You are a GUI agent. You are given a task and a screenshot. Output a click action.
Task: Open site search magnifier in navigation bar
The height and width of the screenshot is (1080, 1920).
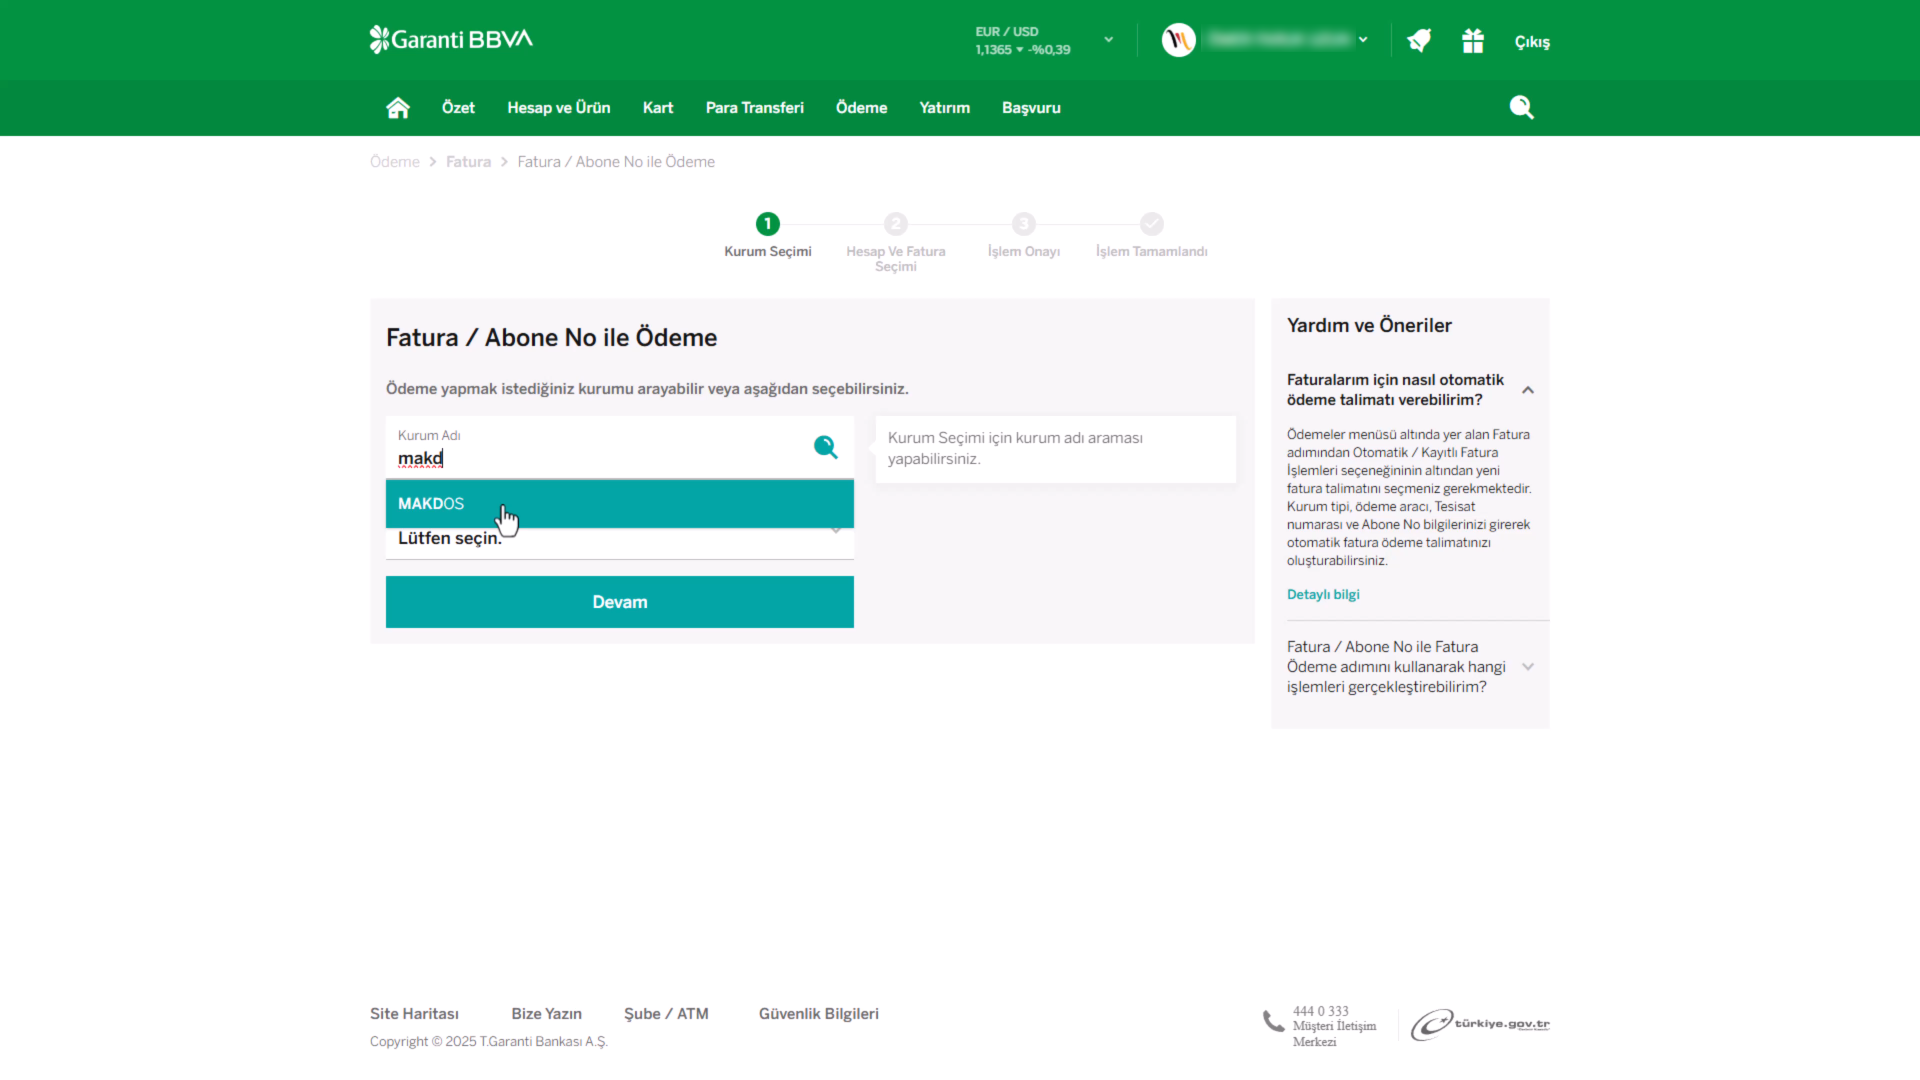[1522, 107]
